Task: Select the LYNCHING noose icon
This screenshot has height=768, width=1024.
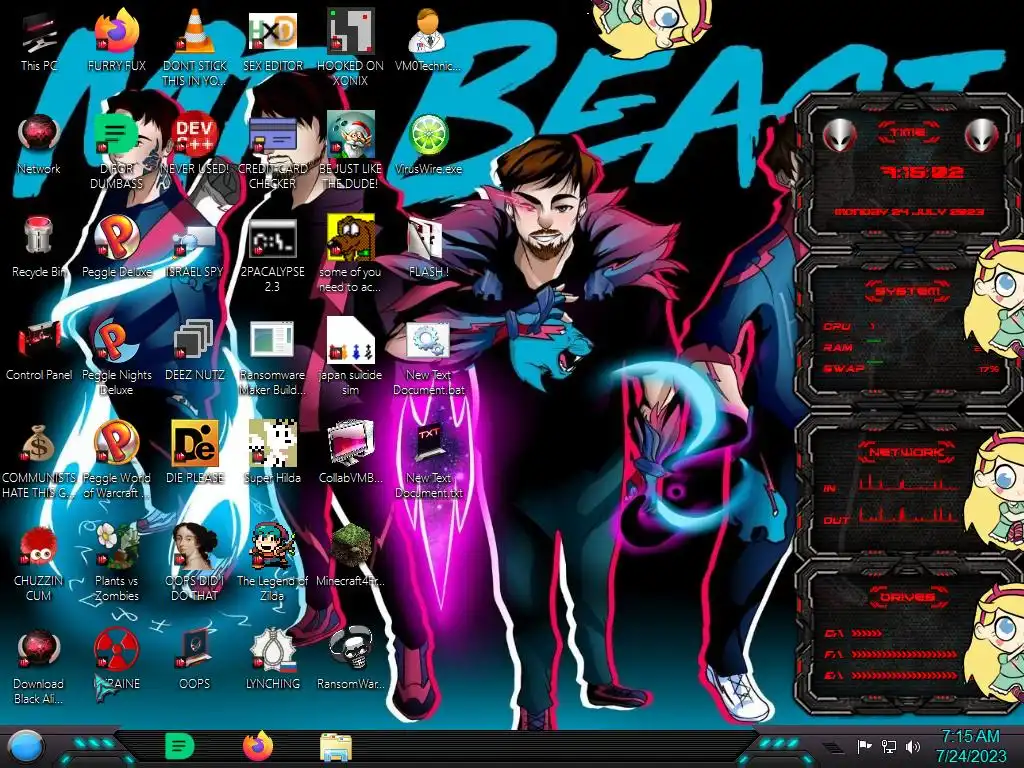Action: 273,660
